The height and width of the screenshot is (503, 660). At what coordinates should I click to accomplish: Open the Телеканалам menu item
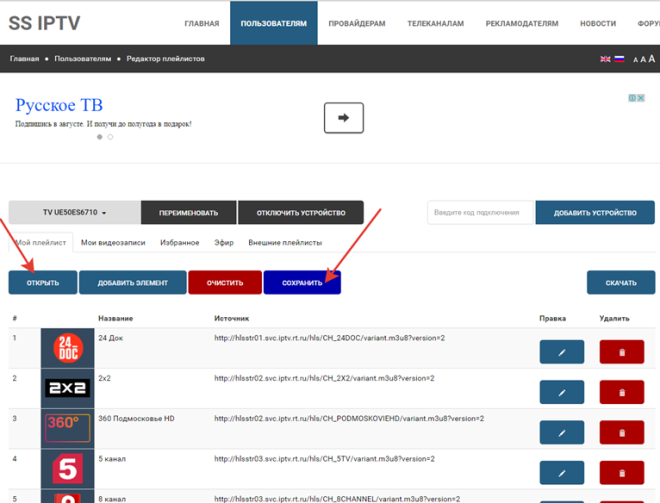[x=436, y=24]
